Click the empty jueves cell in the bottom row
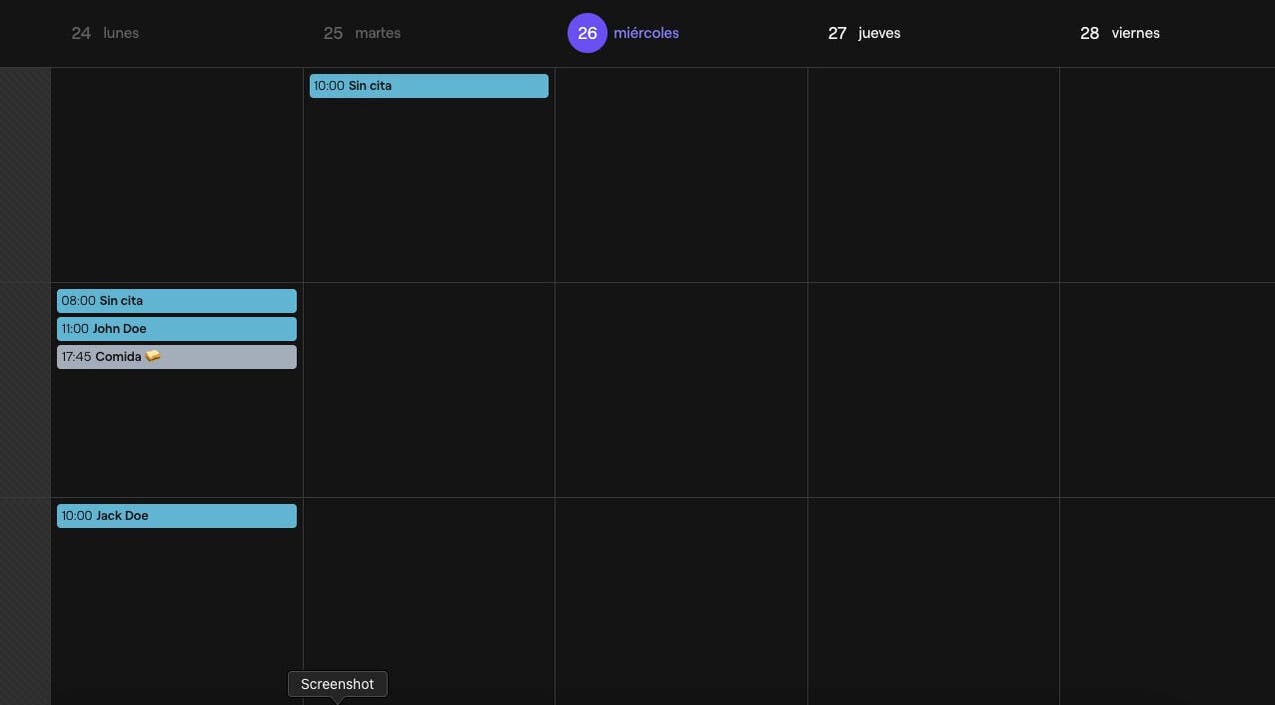Viewport: 1275px width, 705px height. (x=933, y=600)
